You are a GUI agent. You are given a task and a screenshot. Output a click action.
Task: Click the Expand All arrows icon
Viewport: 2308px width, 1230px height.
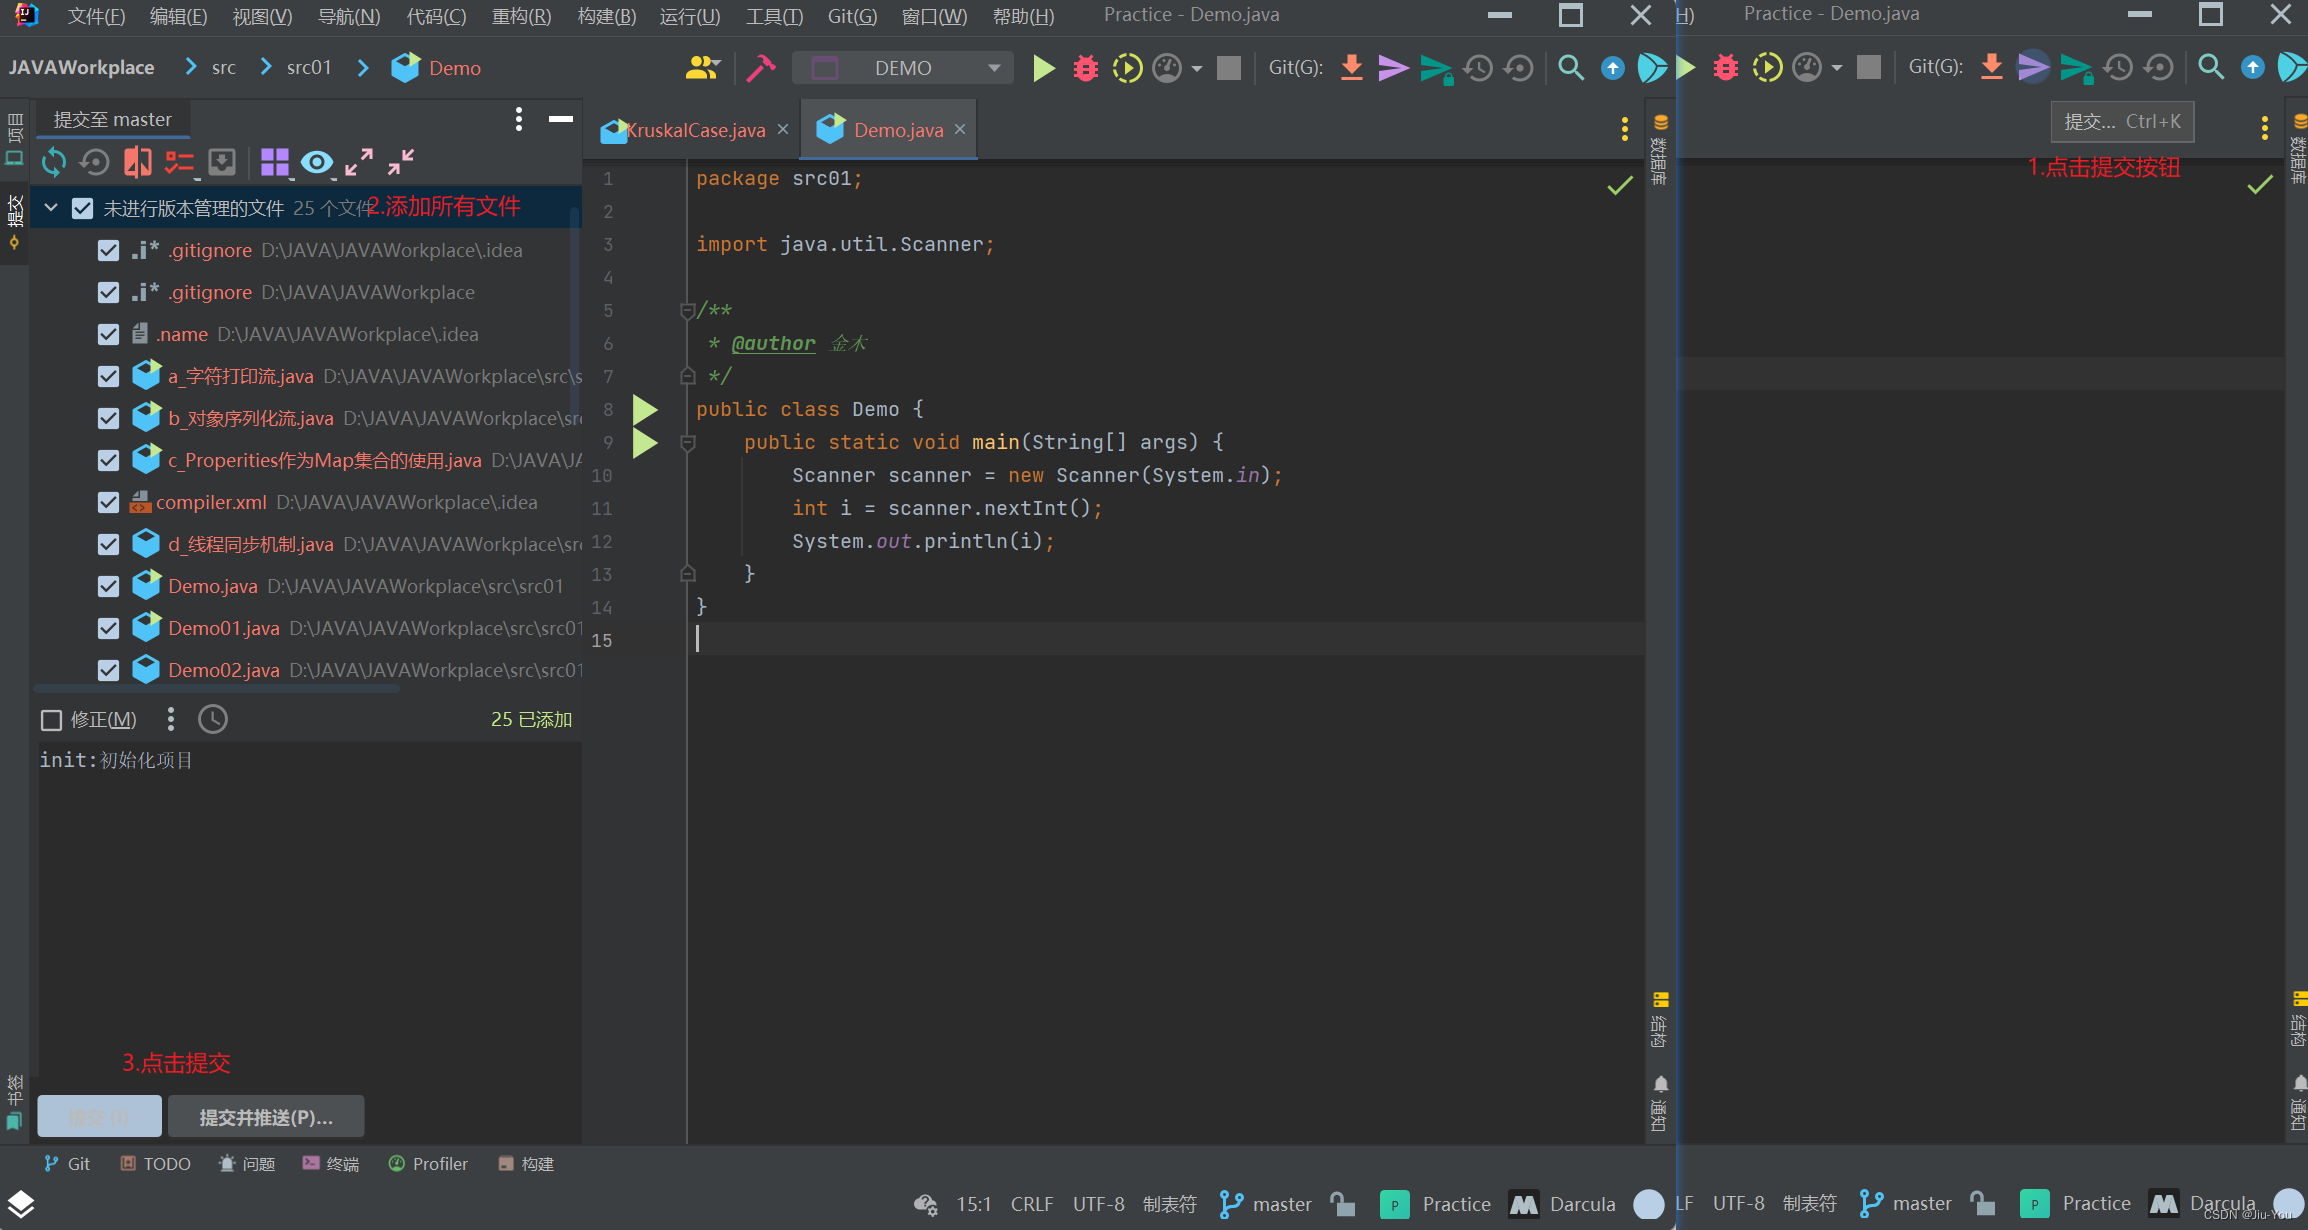click(359, 162)
